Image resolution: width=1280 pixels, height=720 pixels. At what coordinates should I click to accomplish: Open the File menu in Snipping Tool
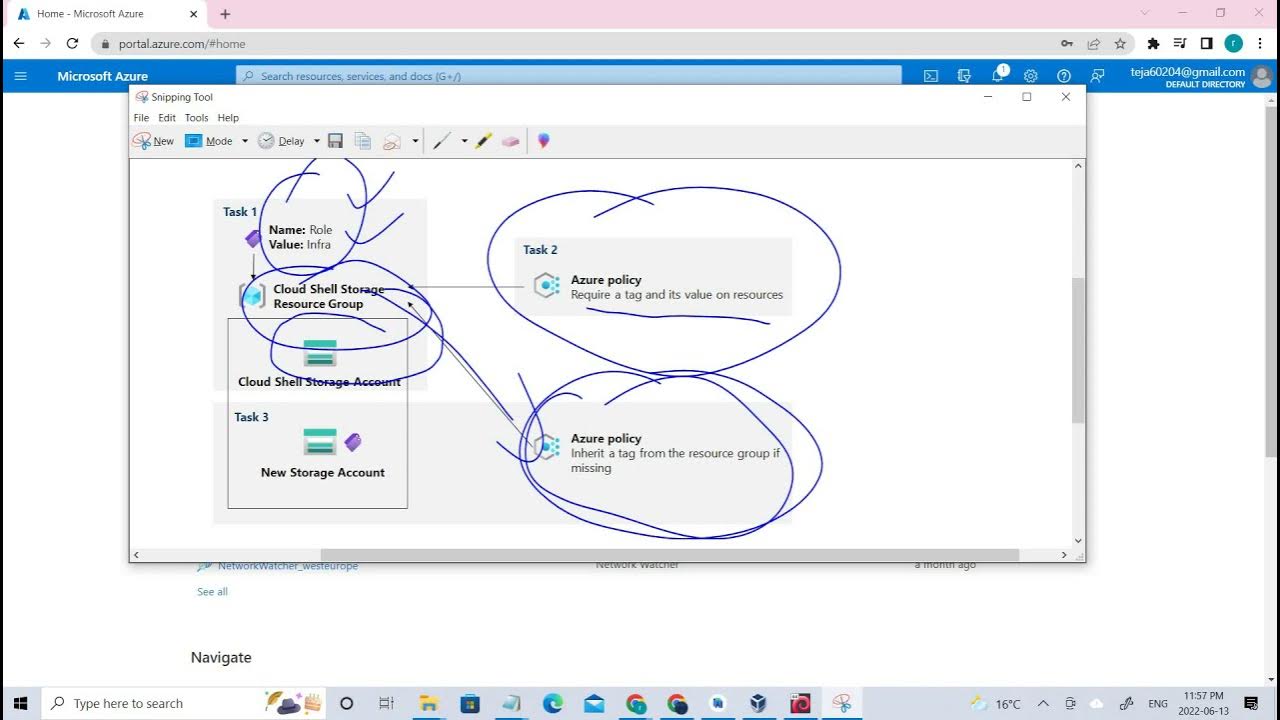[141, 118]
